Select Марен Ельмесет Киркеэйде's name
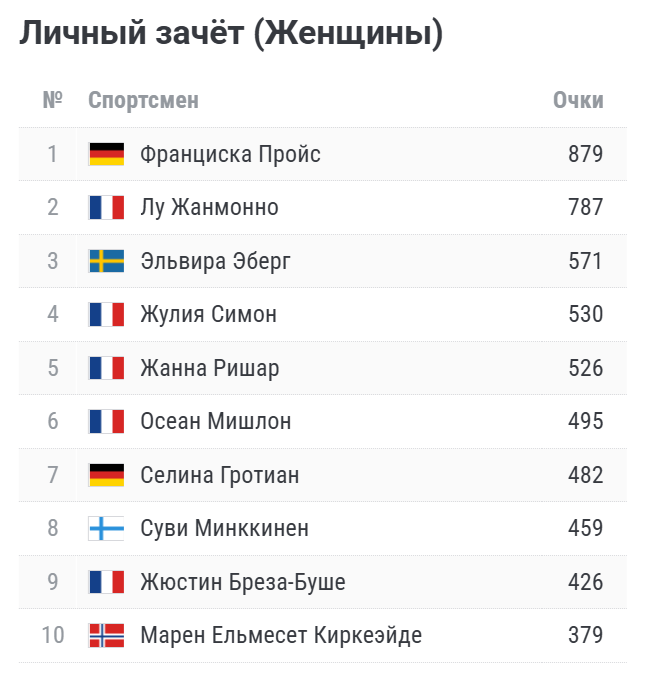 pos(281,635)
